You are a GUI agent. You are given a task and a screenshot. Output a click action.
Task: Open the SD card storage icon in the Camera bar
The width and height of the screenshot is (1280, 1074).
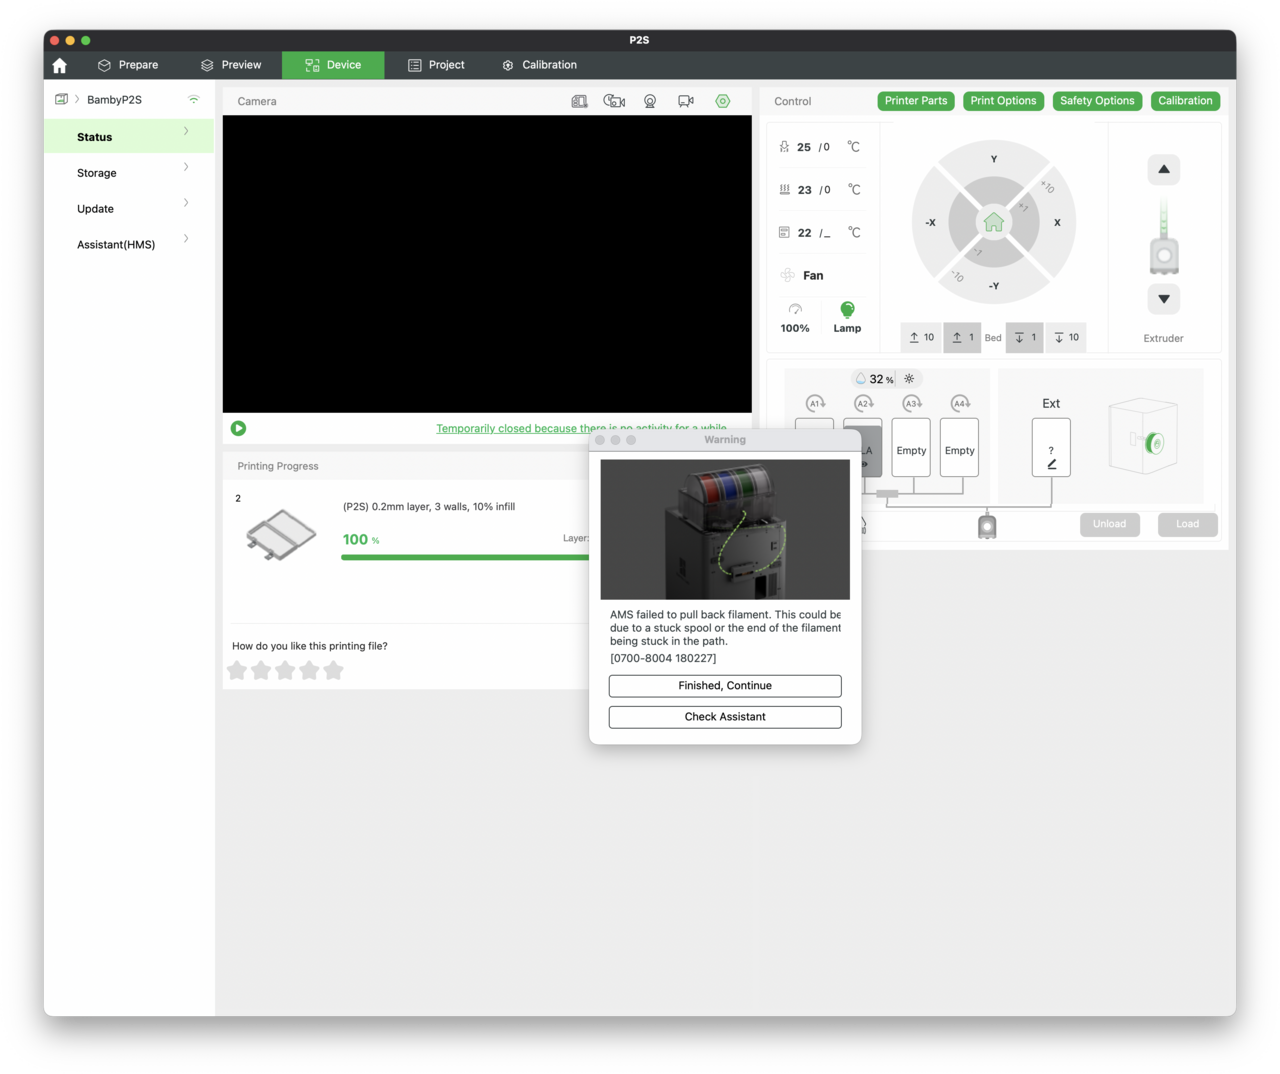click(579, 101)
